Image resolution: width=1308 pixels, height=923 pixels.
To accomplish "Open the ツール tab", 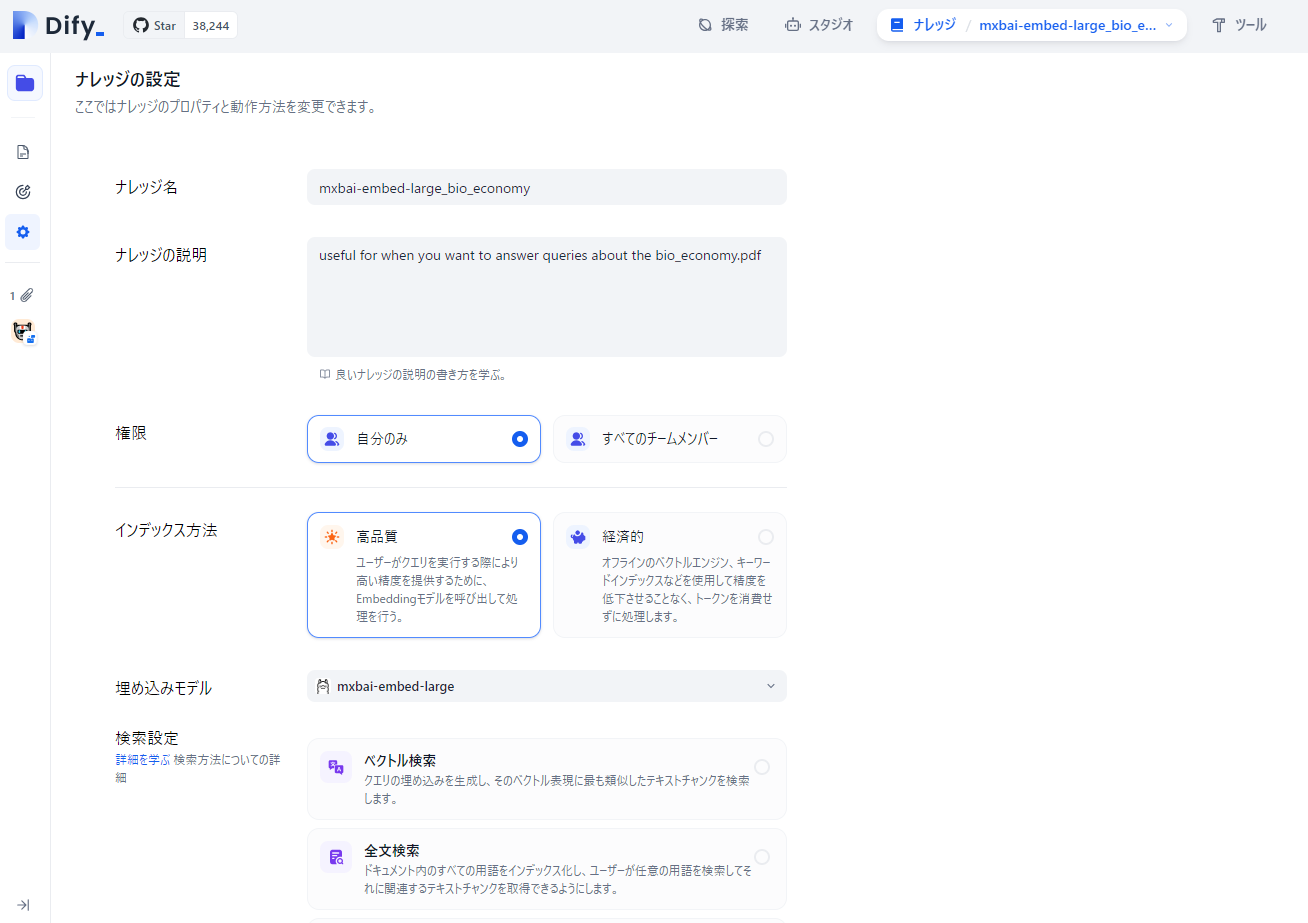I will click(x=1239, y=25).
